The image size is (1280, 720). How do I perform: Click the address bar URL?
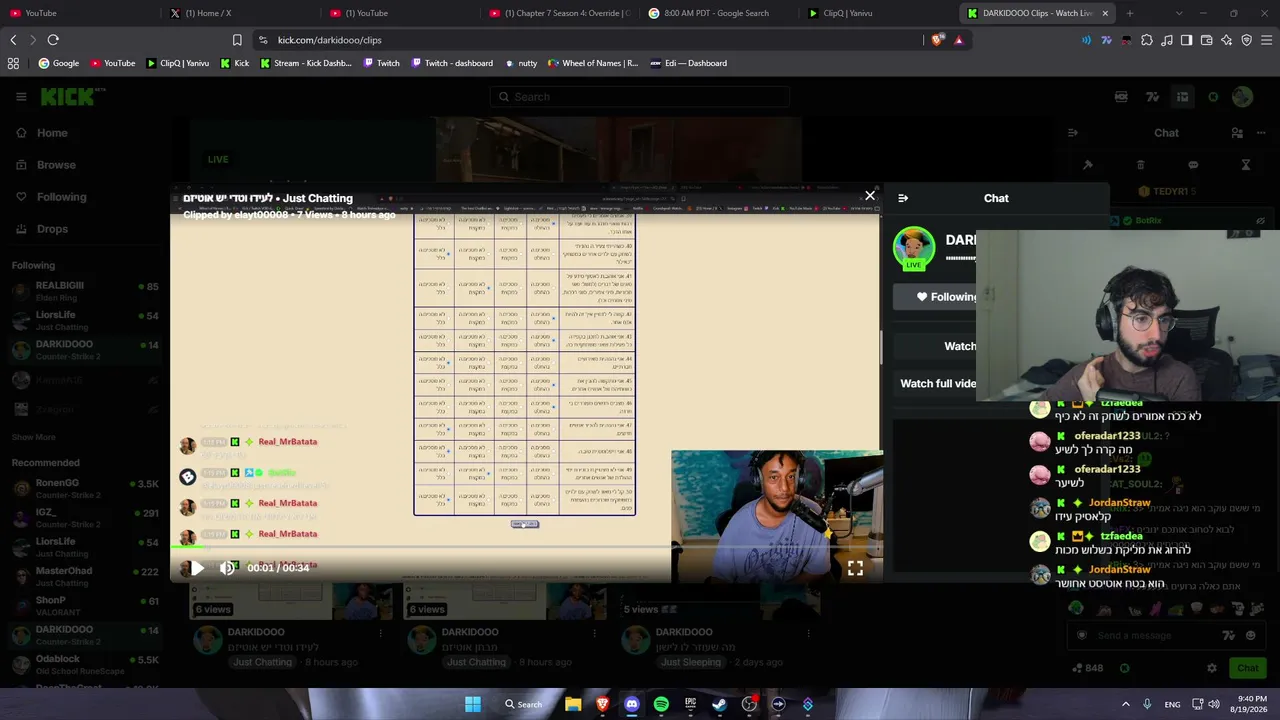tap(330, 40)
